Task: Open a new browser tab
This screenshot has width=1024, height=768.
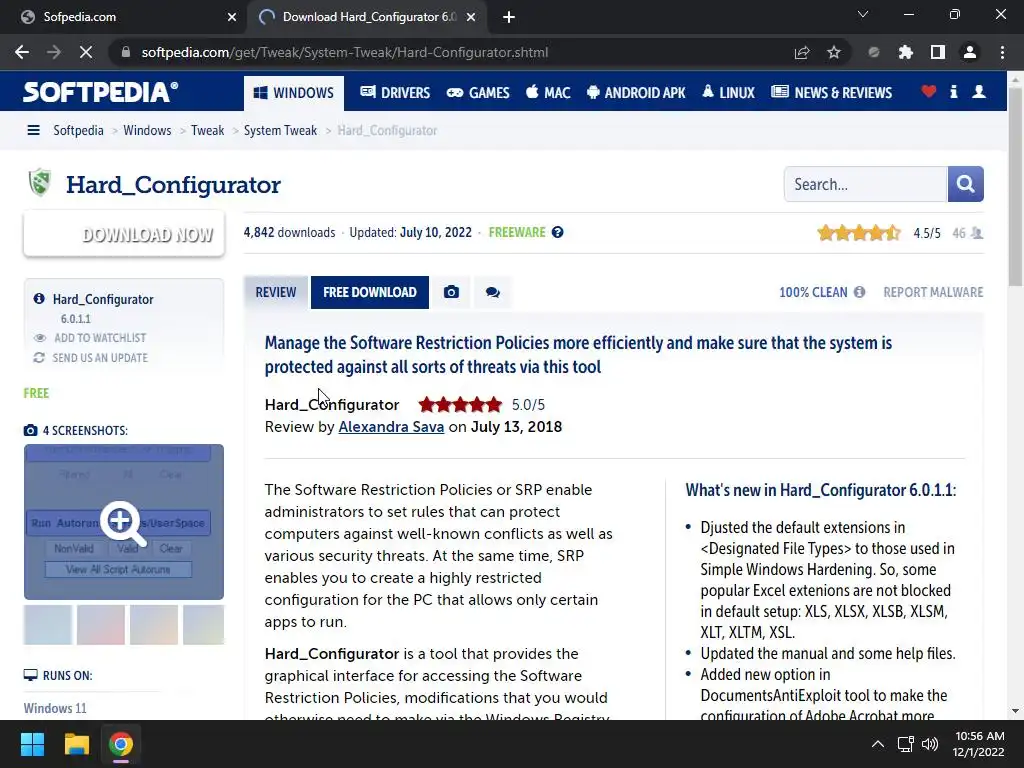Action: click(x=509, y=17)
